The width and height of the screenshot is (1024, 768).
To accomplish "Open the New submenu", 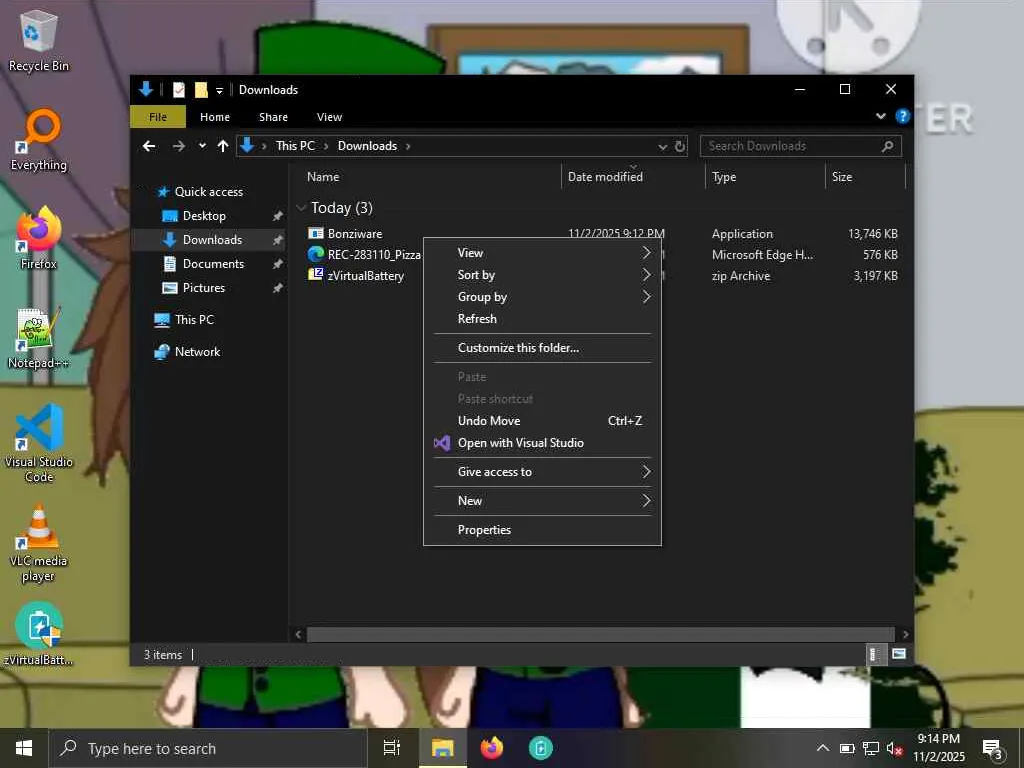I will [x=542, y=501].
